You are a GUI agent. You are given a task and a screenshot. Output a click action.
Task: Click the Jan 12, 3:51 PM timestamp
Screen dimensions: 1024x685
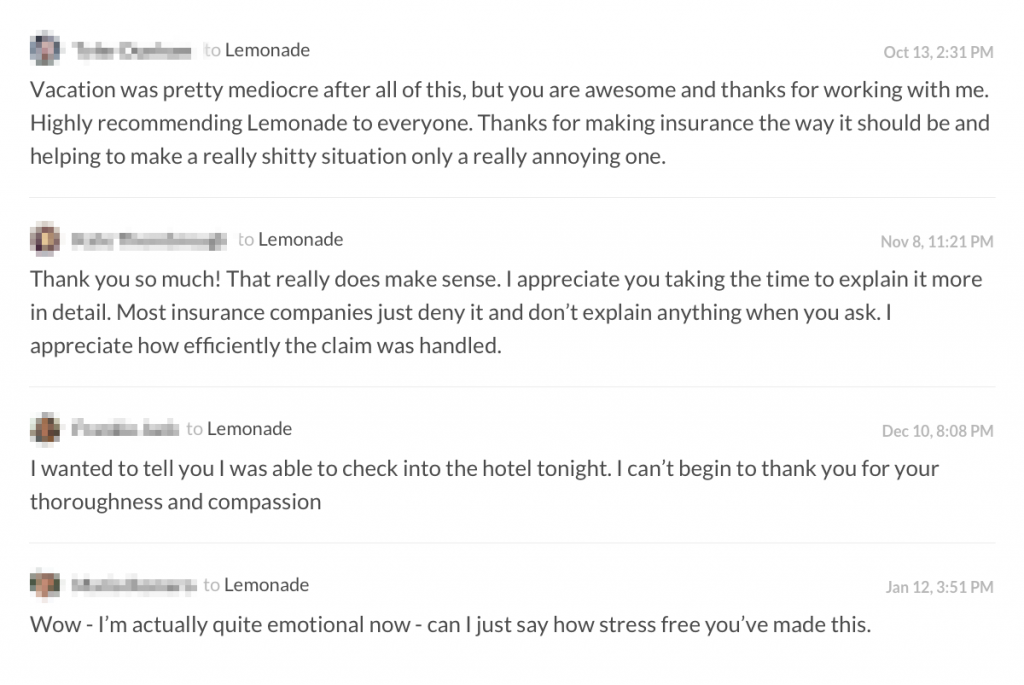pos(939,587)
